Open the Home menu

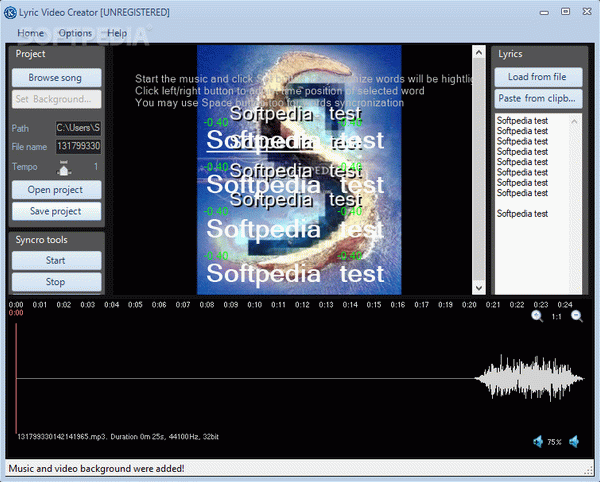point(30,33)
